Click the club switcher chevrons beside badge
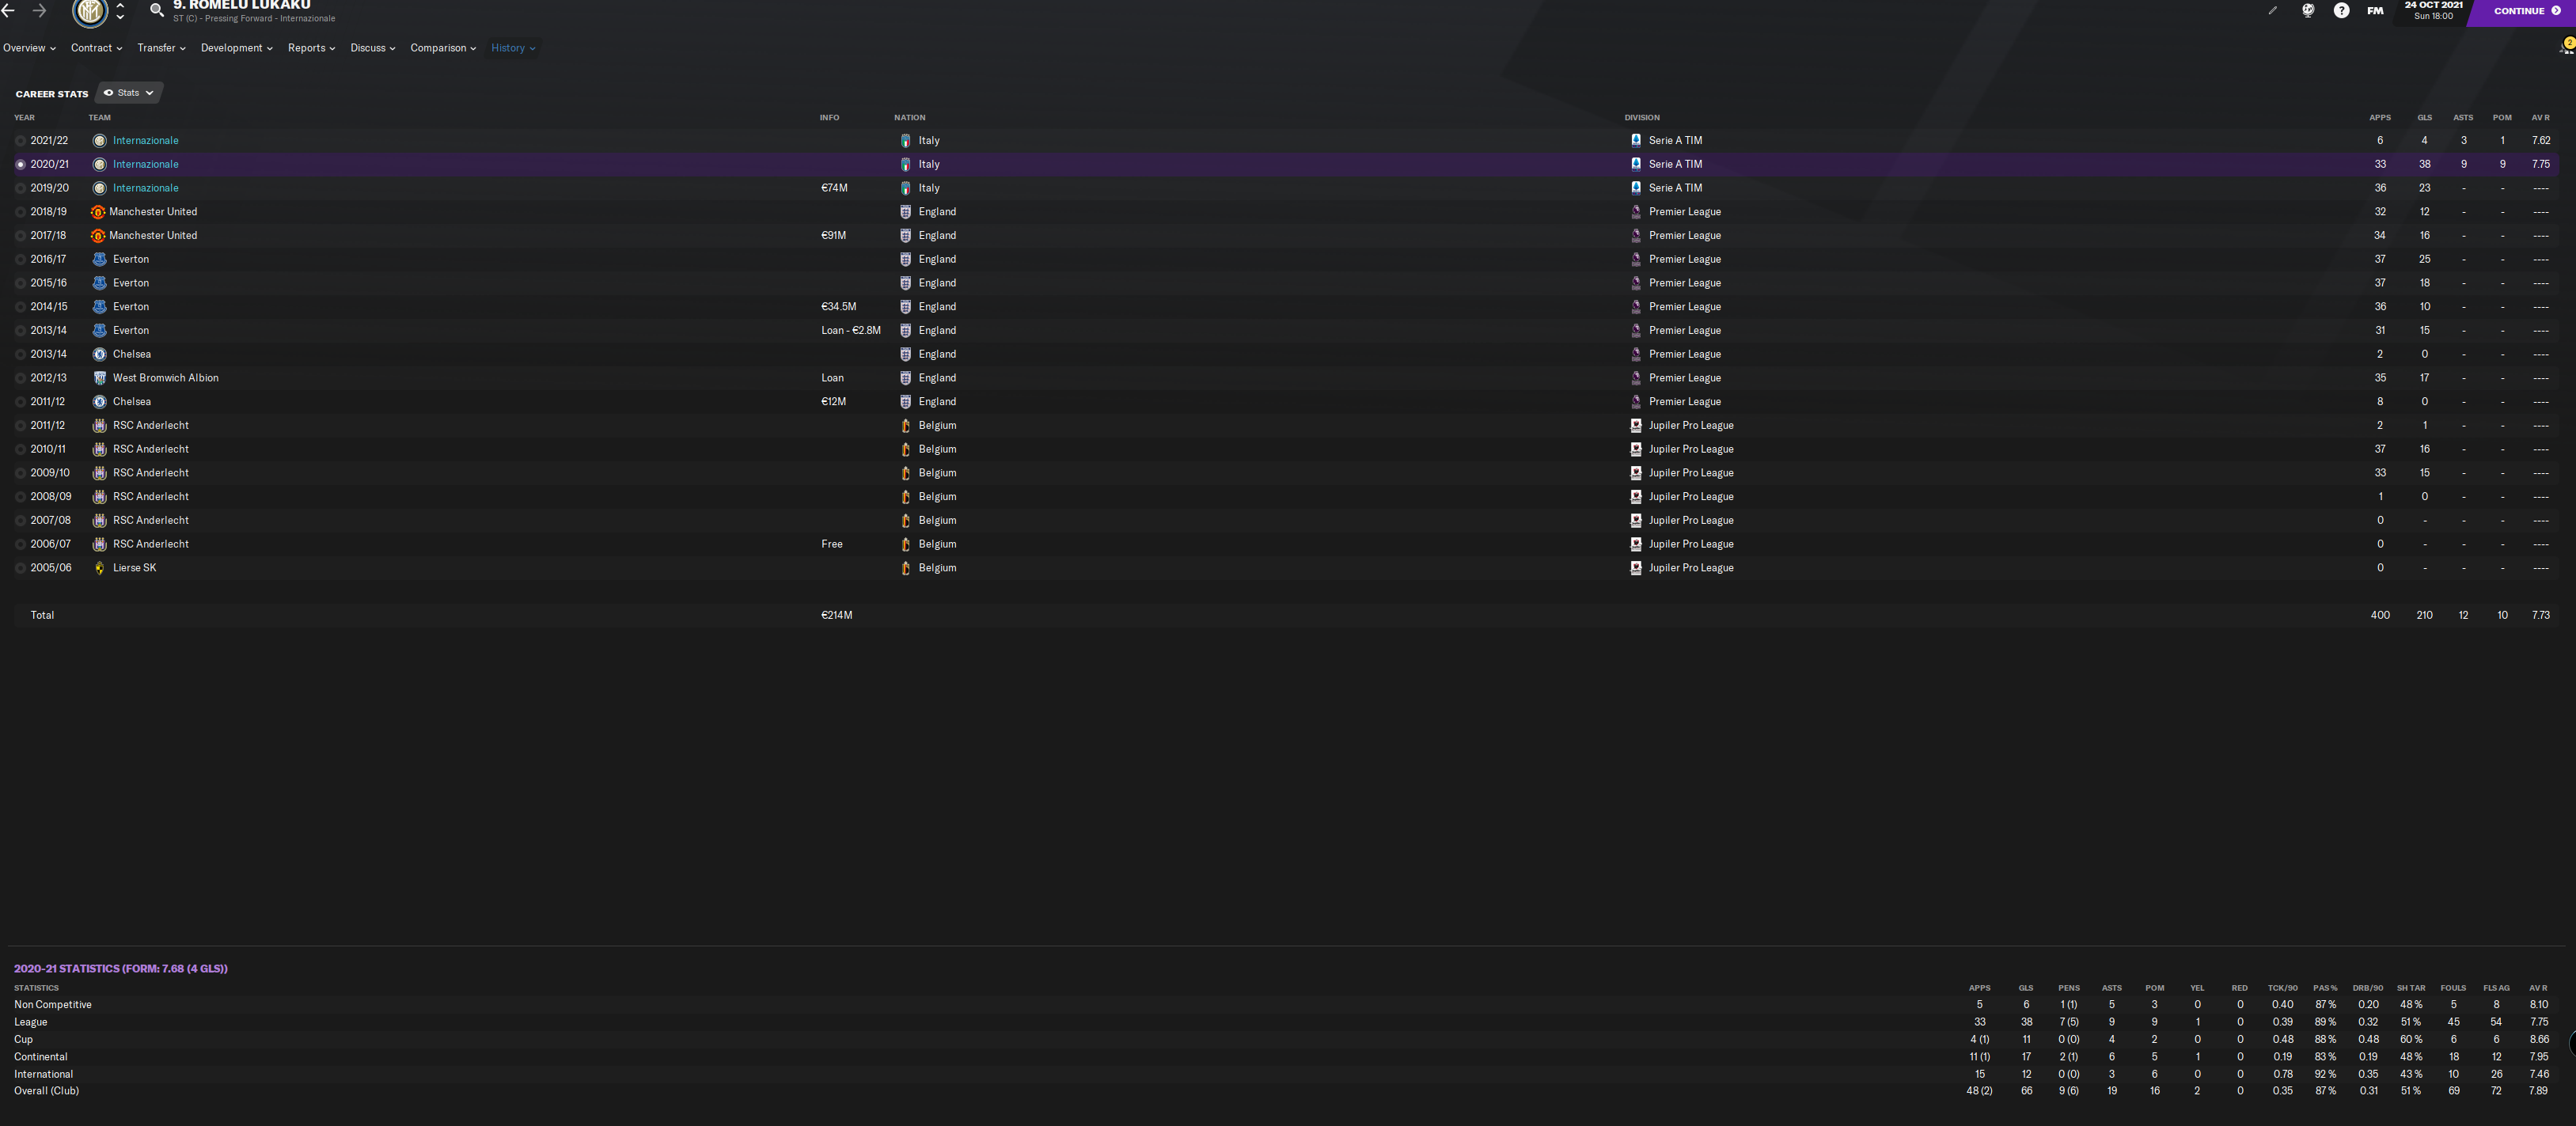This screenshot has width=2576, height=1126. [120, 11]
